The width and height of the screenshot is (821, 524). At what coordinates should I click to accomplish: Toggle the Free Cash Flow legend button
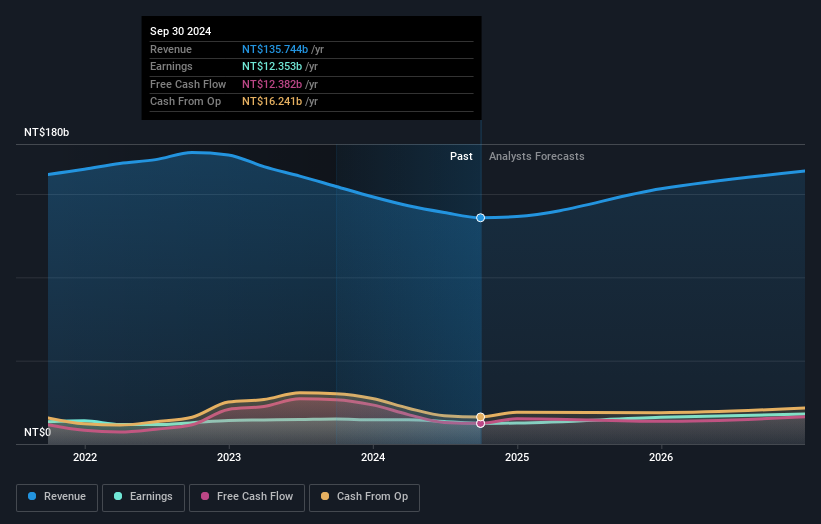point(247,497)
